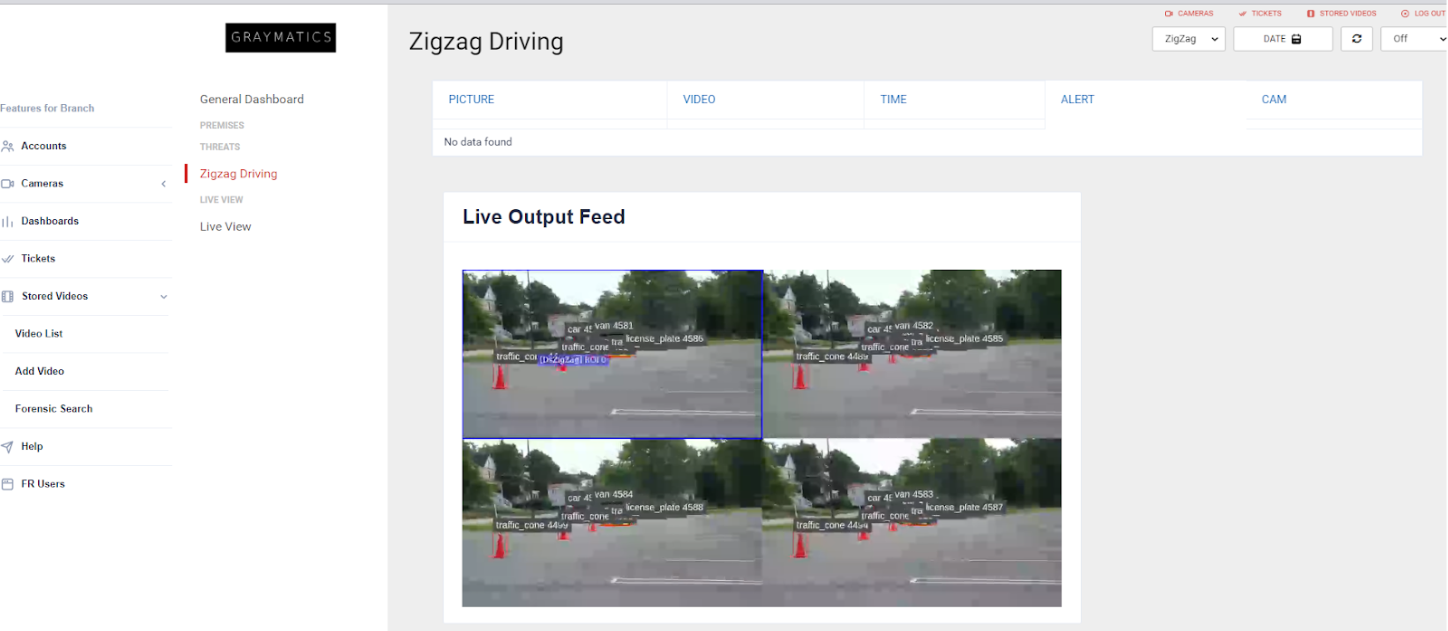Expand the Cameras sidebar arrow

(x=164, y=184)
